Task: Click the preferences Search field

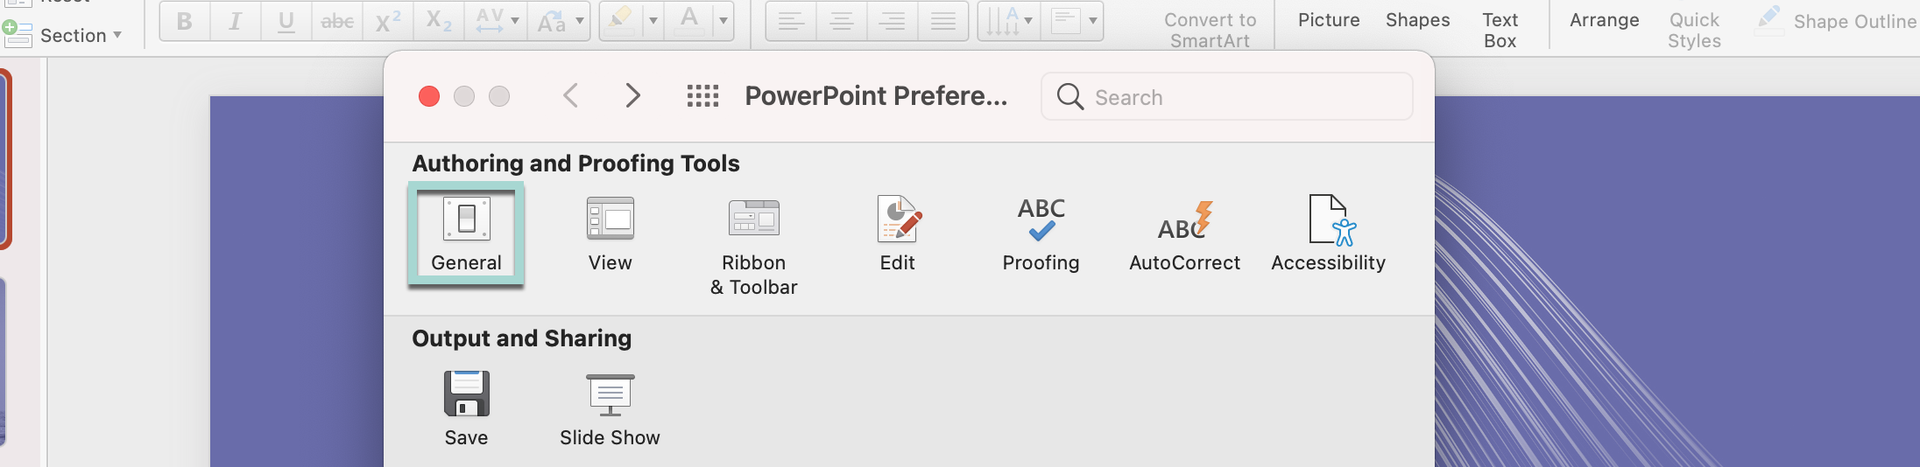Action: tap(1240, 97)
